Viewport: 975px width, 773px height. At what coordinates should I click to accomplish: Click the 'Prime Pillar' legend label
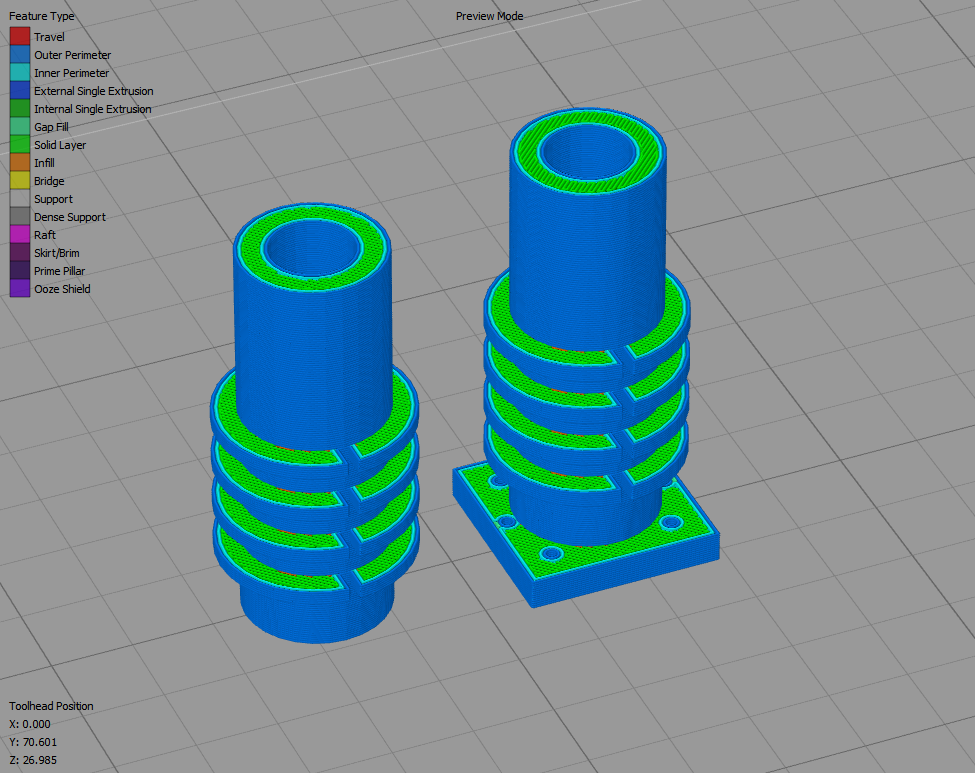pos(59,271)
